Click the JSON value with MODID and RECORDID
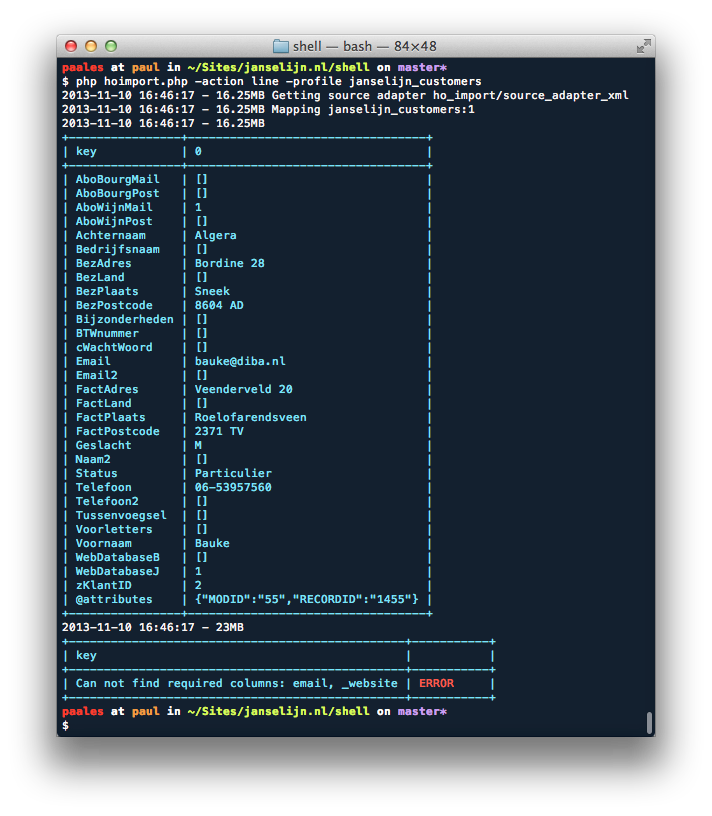The height and width of the screenshot is (816, 712). pyautogui.click(x=307, y=600)
